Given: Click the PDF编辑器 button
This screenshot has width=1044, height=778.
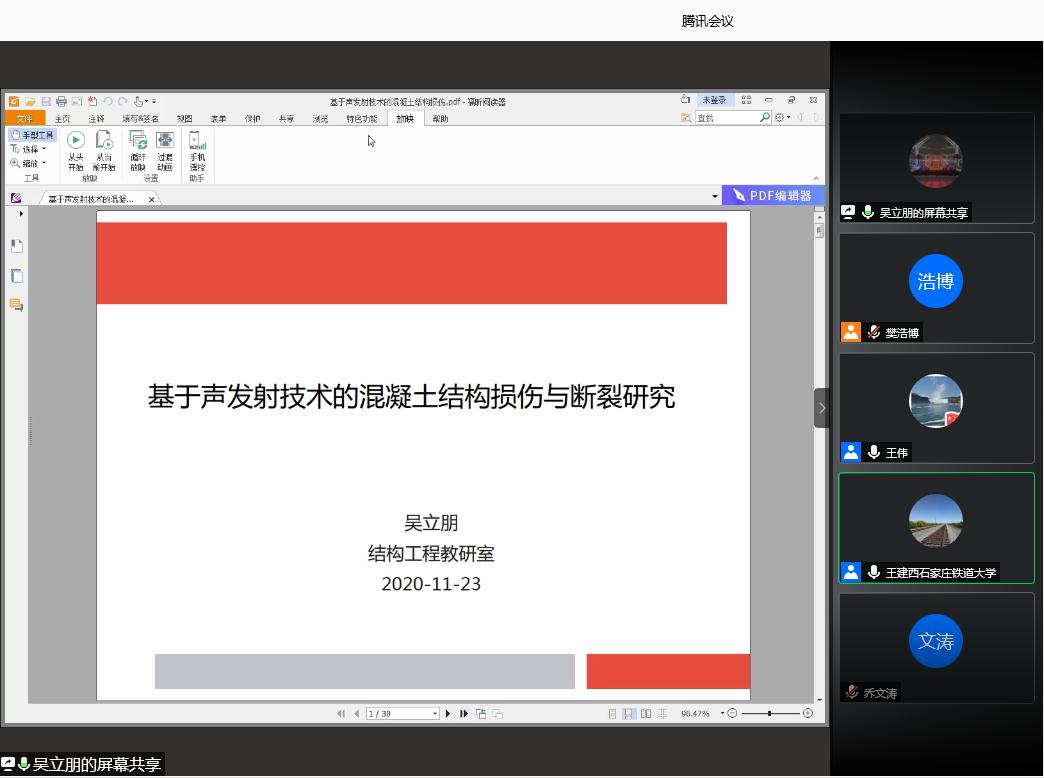Looking at the screenshot, I should [x=772, y=196].
